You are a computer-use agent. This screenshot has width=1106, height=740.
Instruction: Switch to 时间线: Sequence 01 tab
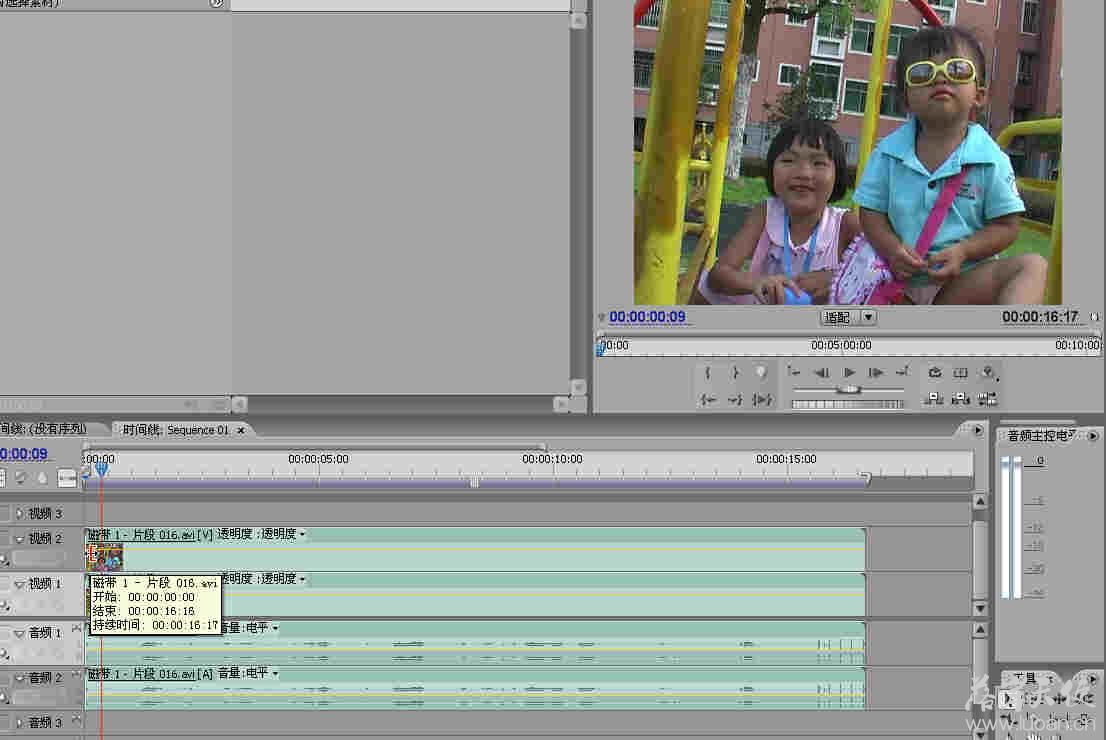(x=176, y=430)
